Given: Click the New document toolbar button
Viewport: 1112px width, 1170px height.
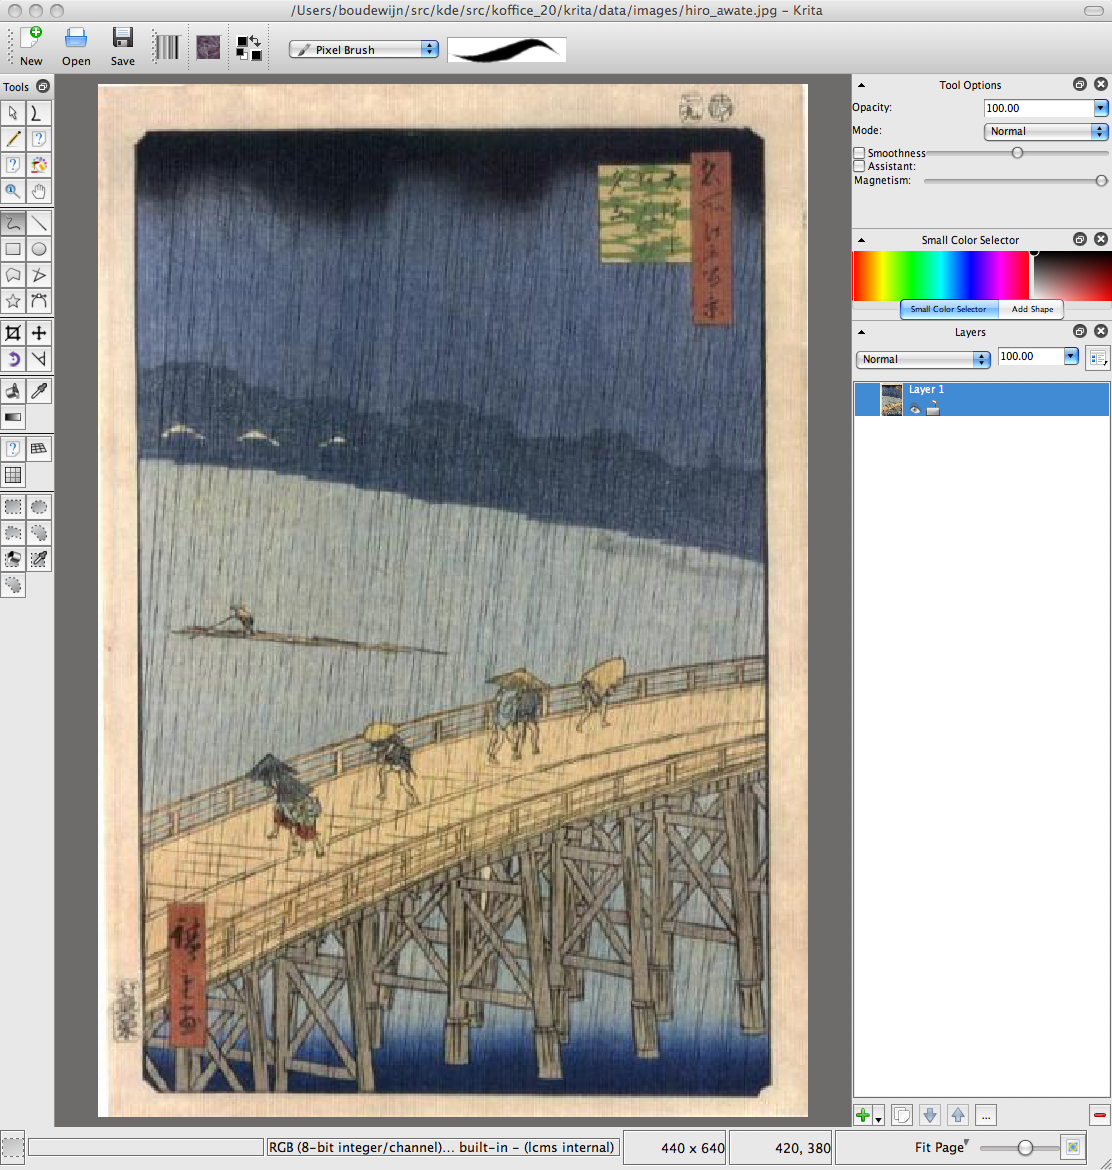Looking at the screenshot, I should (31, 46).
